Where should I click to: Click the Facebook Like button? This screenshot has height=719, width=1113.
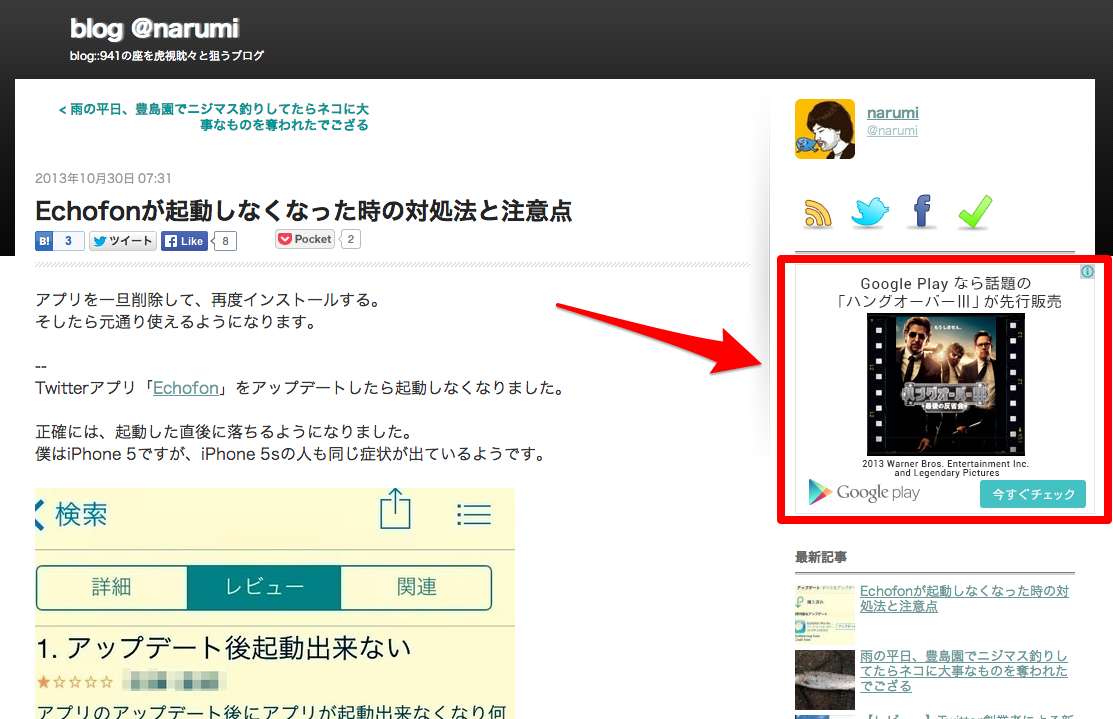184,241
